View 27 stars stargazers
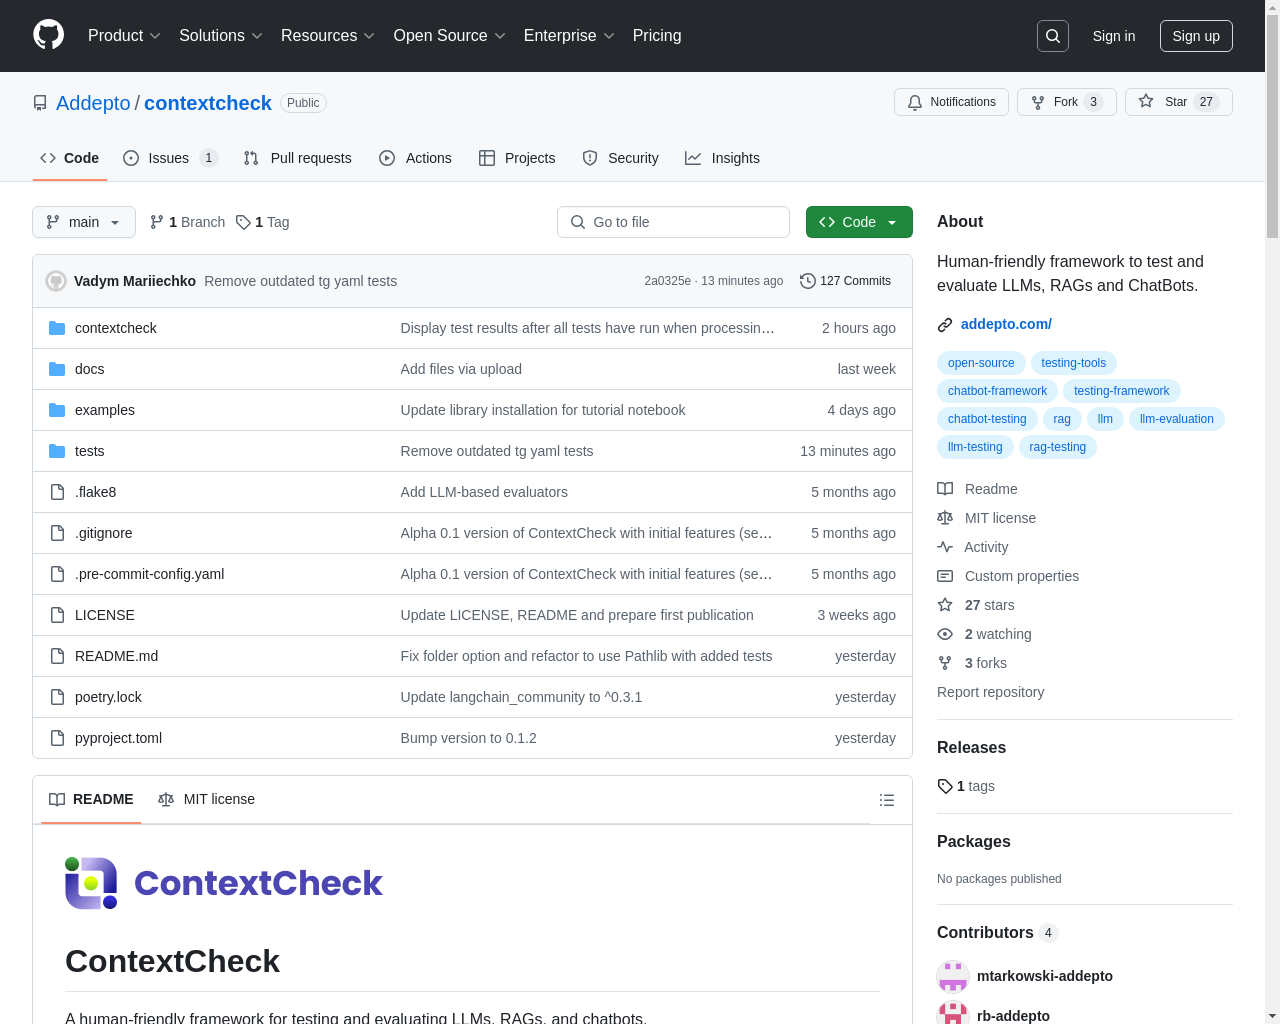The image size is (1280, 1024). point(976,605)
